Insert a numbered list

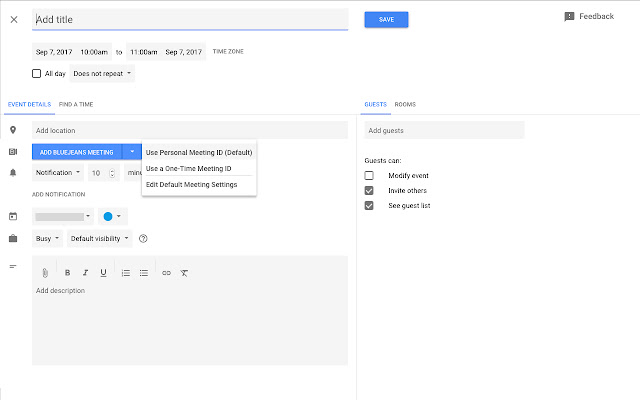click(x=125, y=272)
